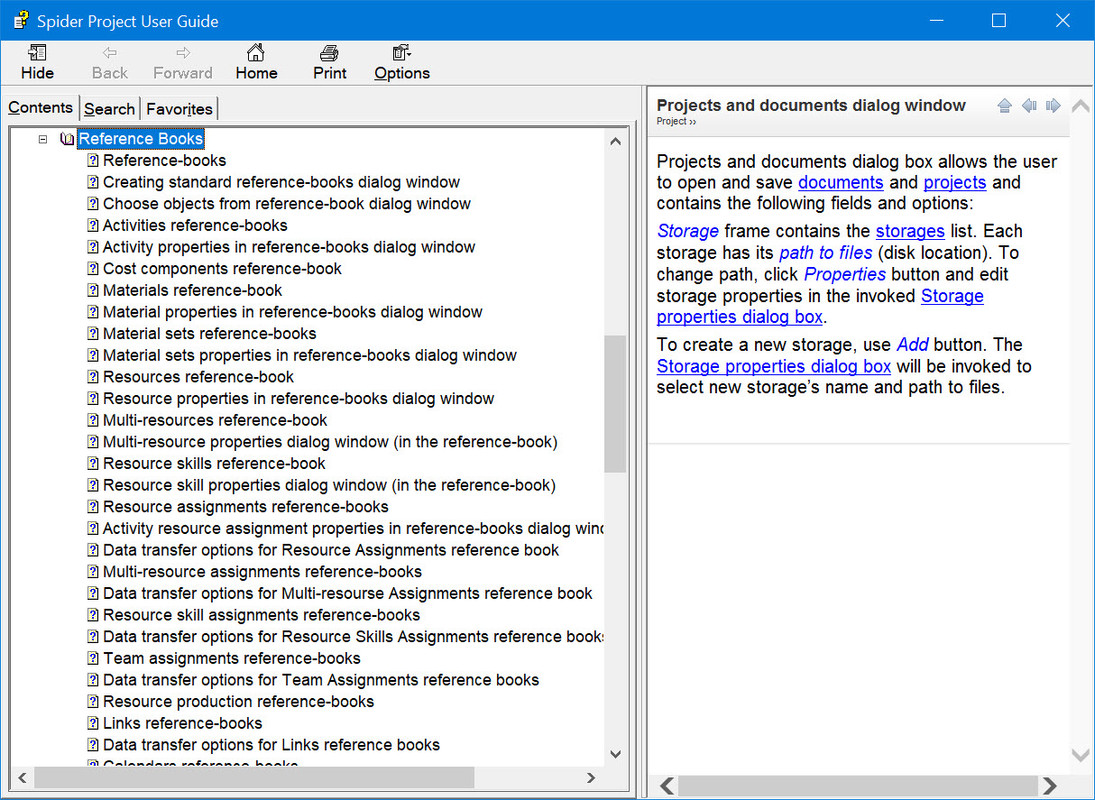
Task: Click topic icon beside Resource production reference-books
Action: 93,702
